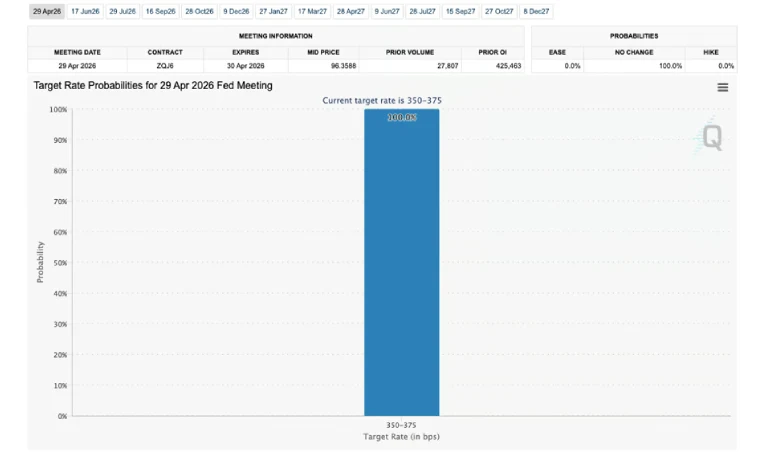Screen dimensions: 765x452
Task: Open the 29 Jul26 meeting tab
Action: coord(123,12)
